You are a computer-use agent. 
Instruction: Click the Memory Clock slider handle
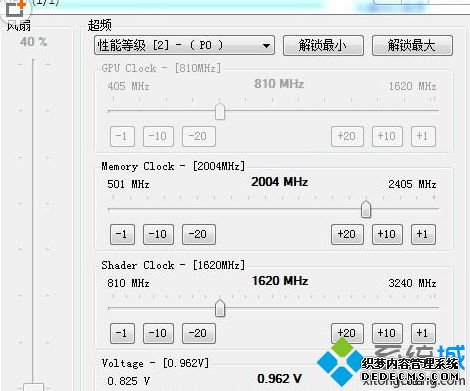366,210
